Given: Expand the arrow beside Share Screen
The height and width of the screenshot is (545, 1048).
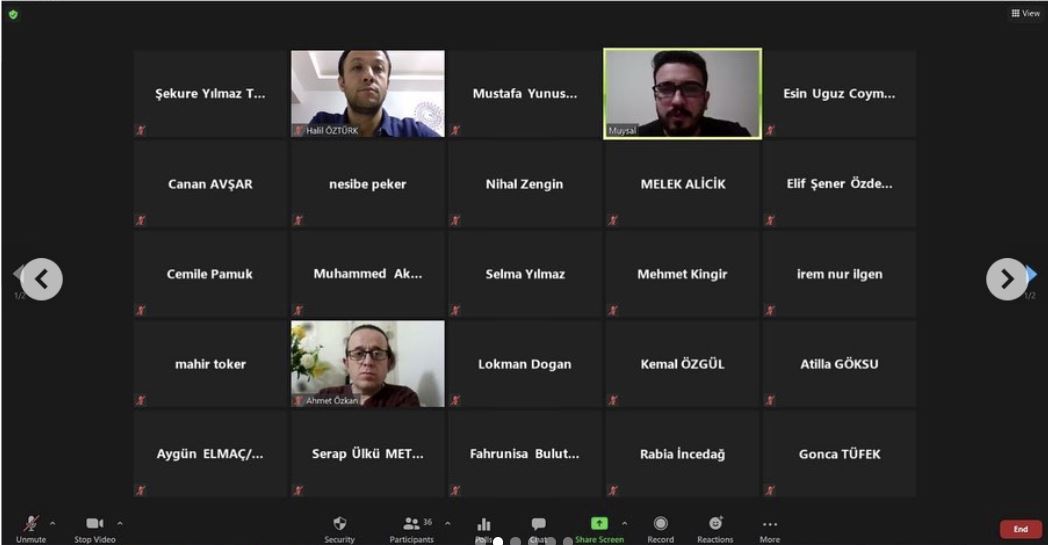Looking at the screenshot, I should click(624, 523).
